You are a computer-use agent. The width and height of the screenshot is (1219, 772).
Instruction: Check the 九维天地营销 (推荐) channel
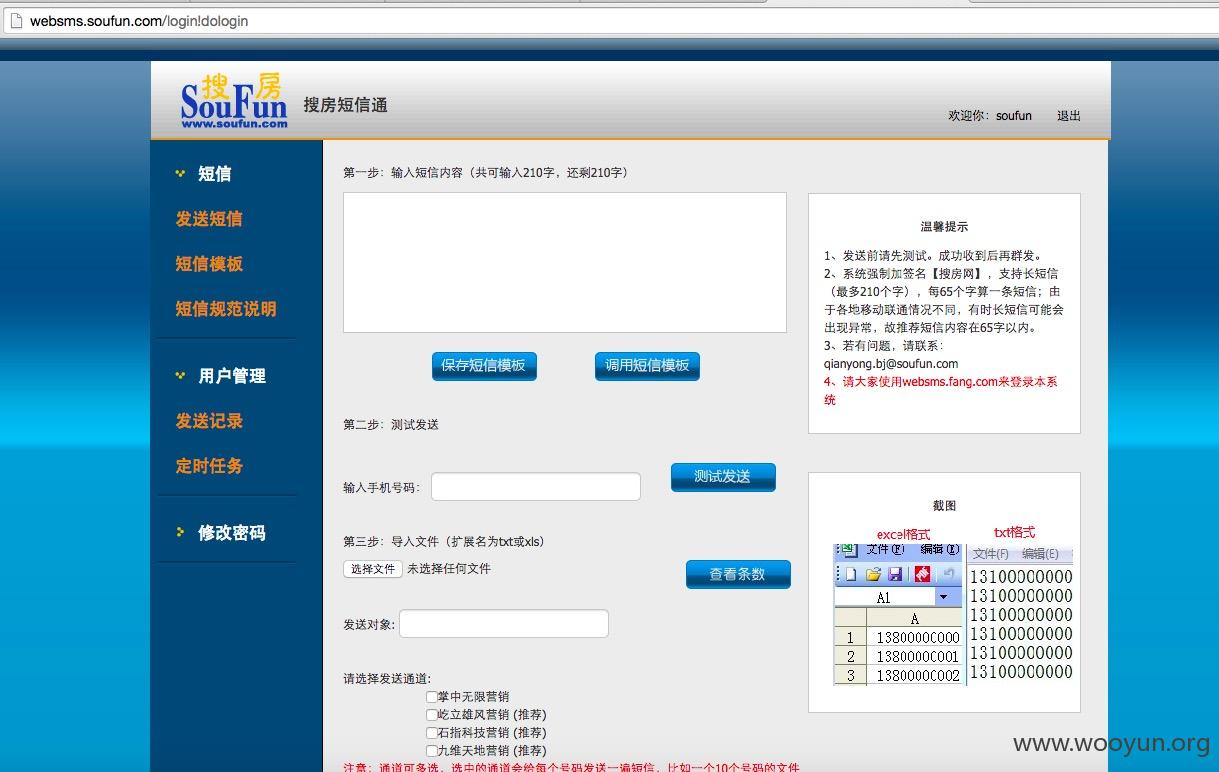432,751
